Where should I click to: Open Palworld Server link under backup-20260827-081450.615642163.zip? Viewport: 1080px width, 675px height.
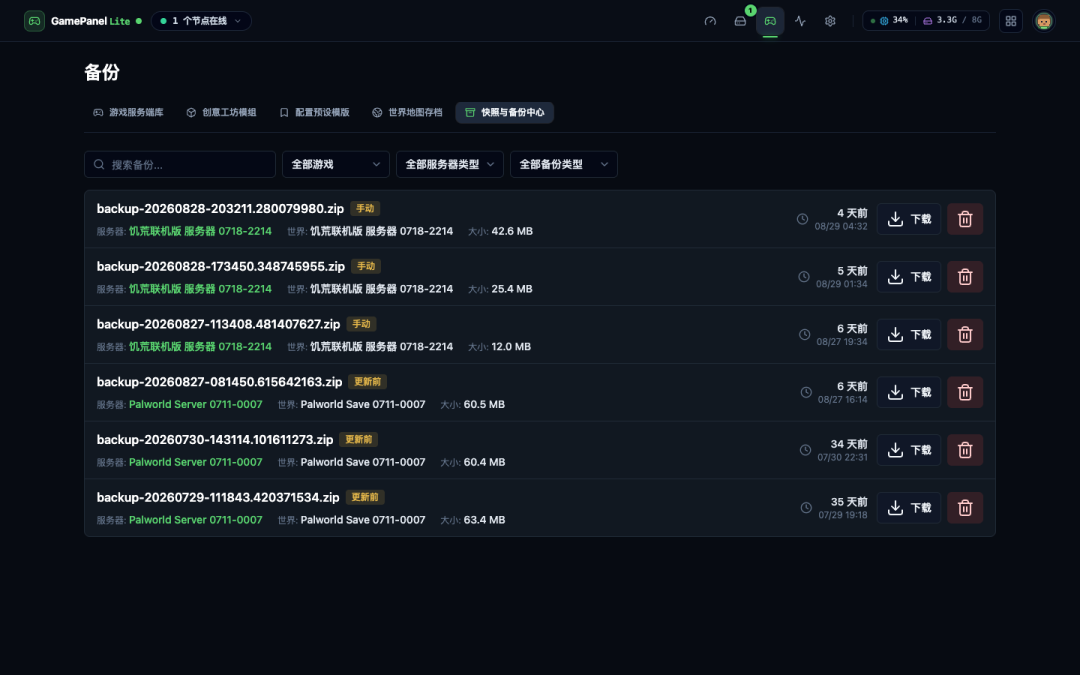tap(196, 405)
